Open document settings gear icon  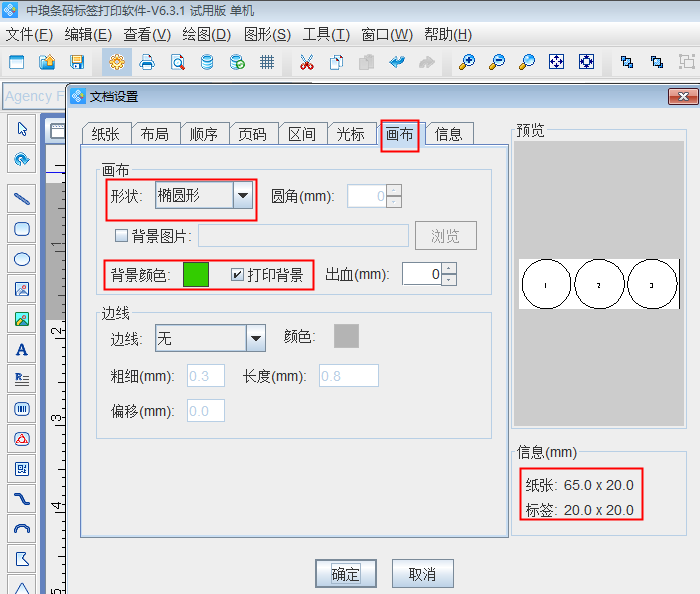(x=117, y=63)
